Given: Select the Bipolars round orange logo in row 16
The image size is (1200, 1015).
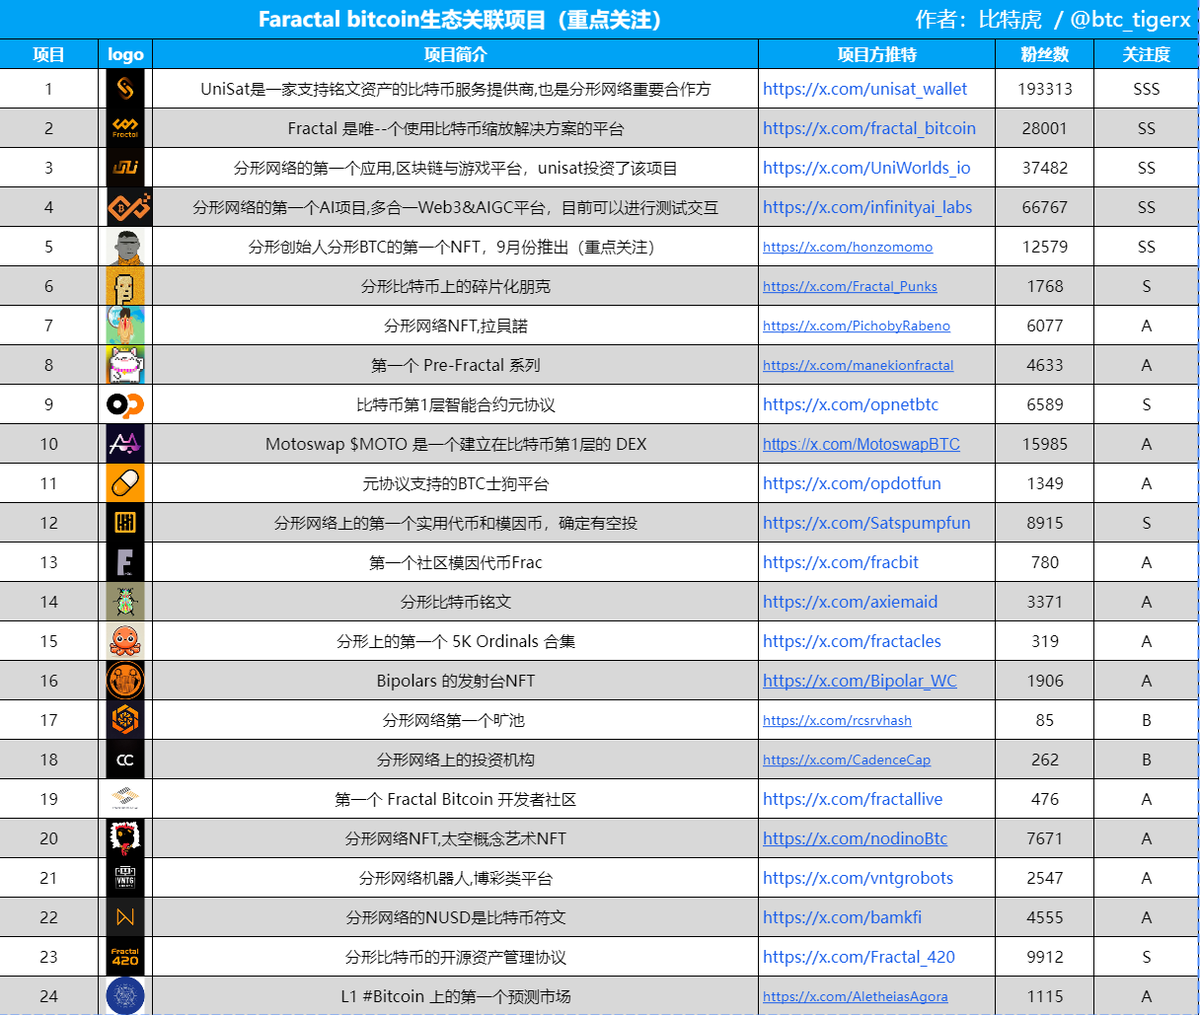Looking at the screenshot, I should [125, 681].
